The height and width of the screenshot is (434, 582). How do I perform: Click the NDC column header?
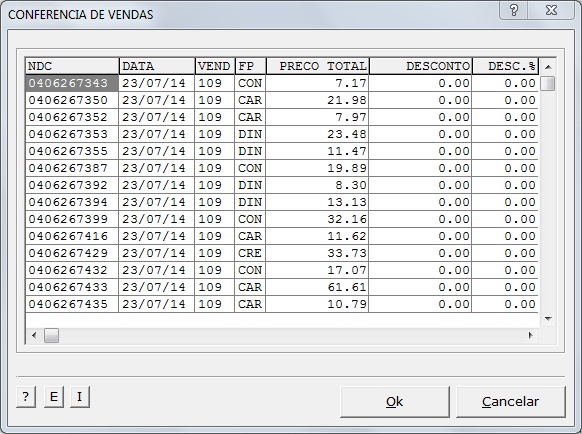click(72, 66)
